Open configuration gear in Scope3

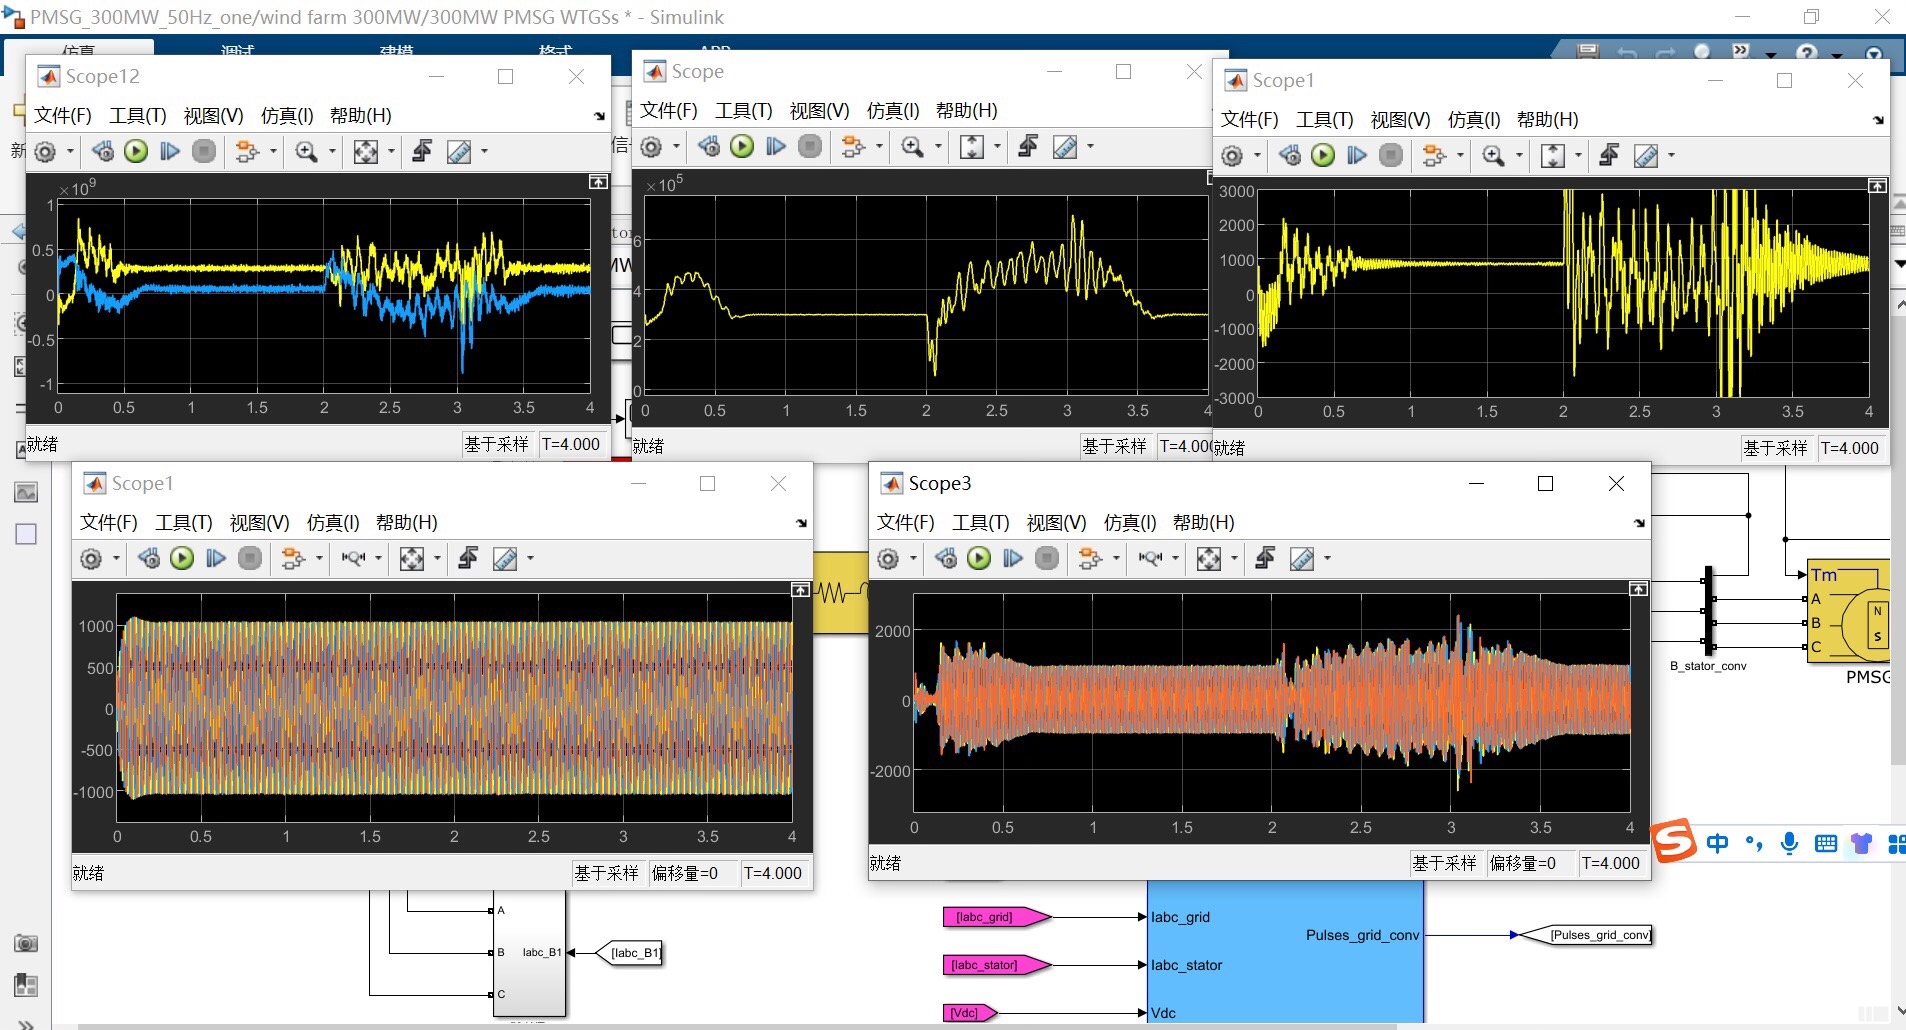(888, 559)
